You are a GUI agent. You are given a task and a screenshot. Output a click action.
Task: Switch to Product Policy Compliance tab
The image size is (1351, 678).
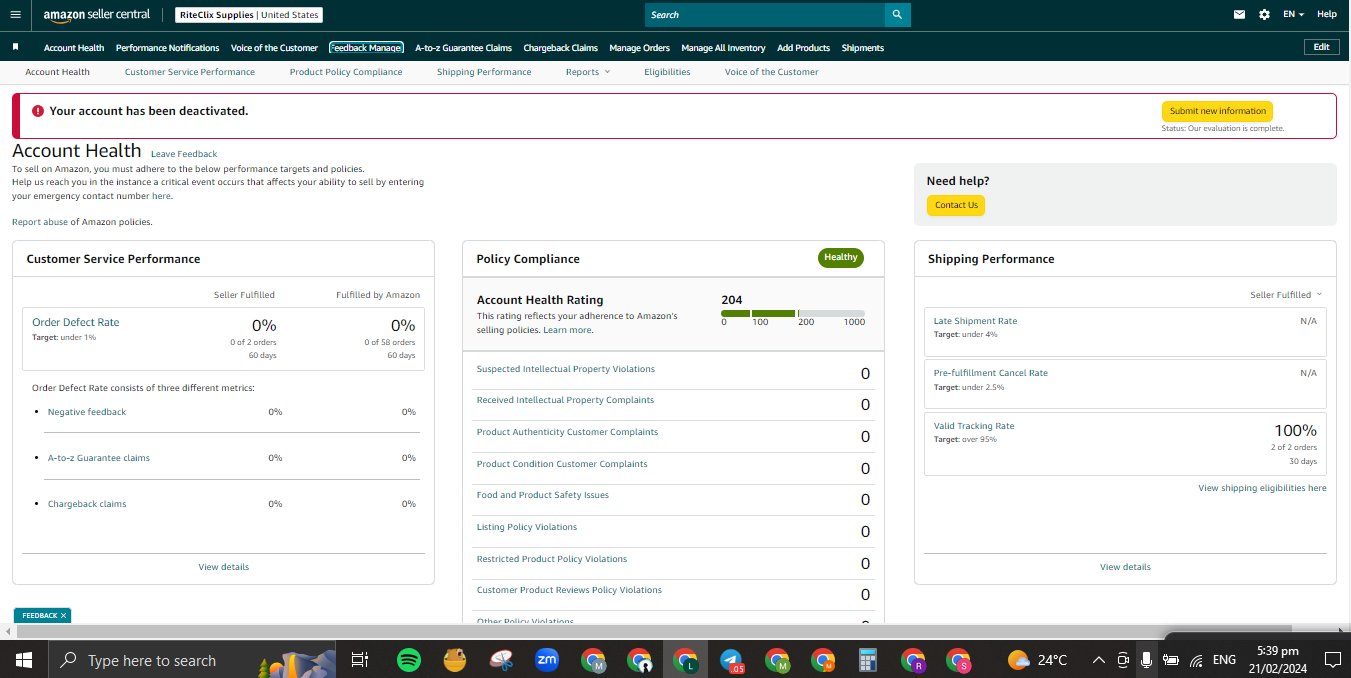(x=346, y=72)
